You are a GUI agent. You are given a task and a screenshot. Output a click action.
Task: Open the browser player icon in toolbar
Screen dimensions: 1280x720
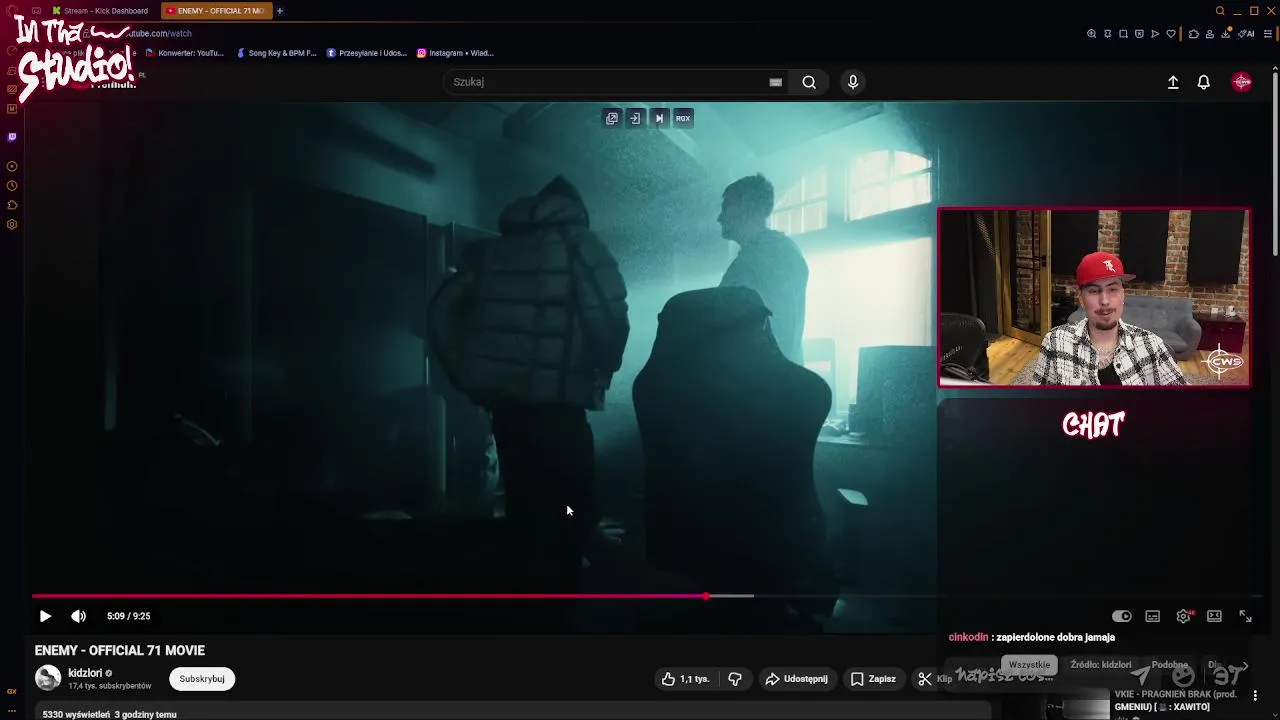(1155, 34)
